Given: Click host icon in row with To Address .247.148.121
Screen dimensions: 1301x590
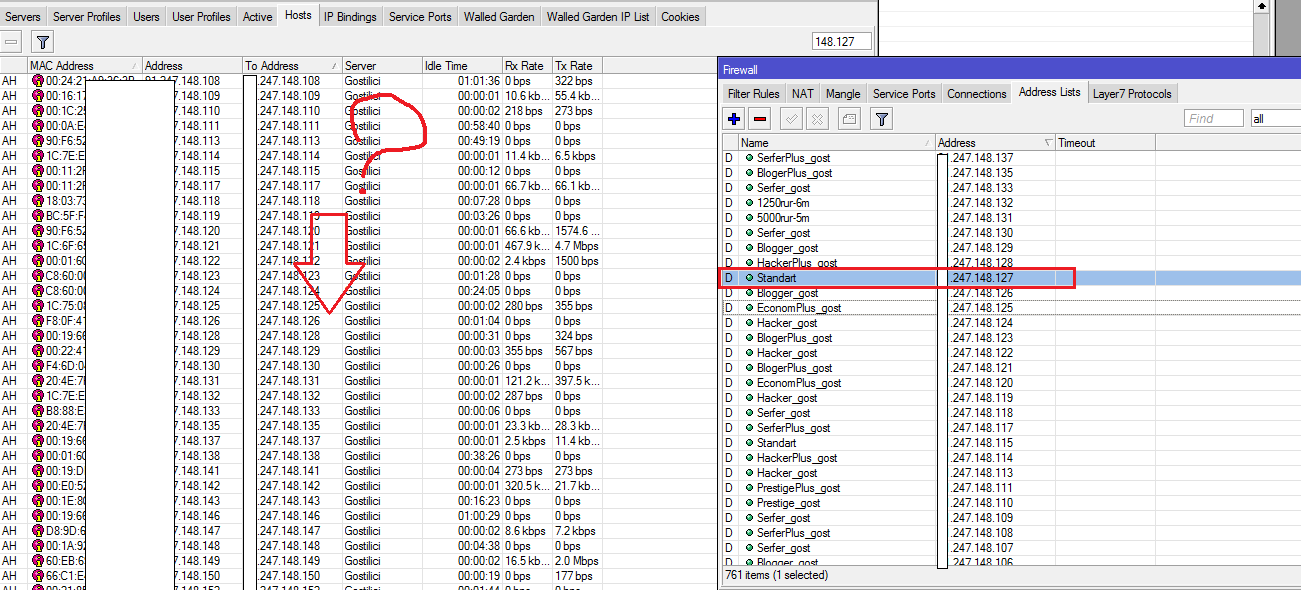Looking at the screenshot, I should [x=38, y=246].
